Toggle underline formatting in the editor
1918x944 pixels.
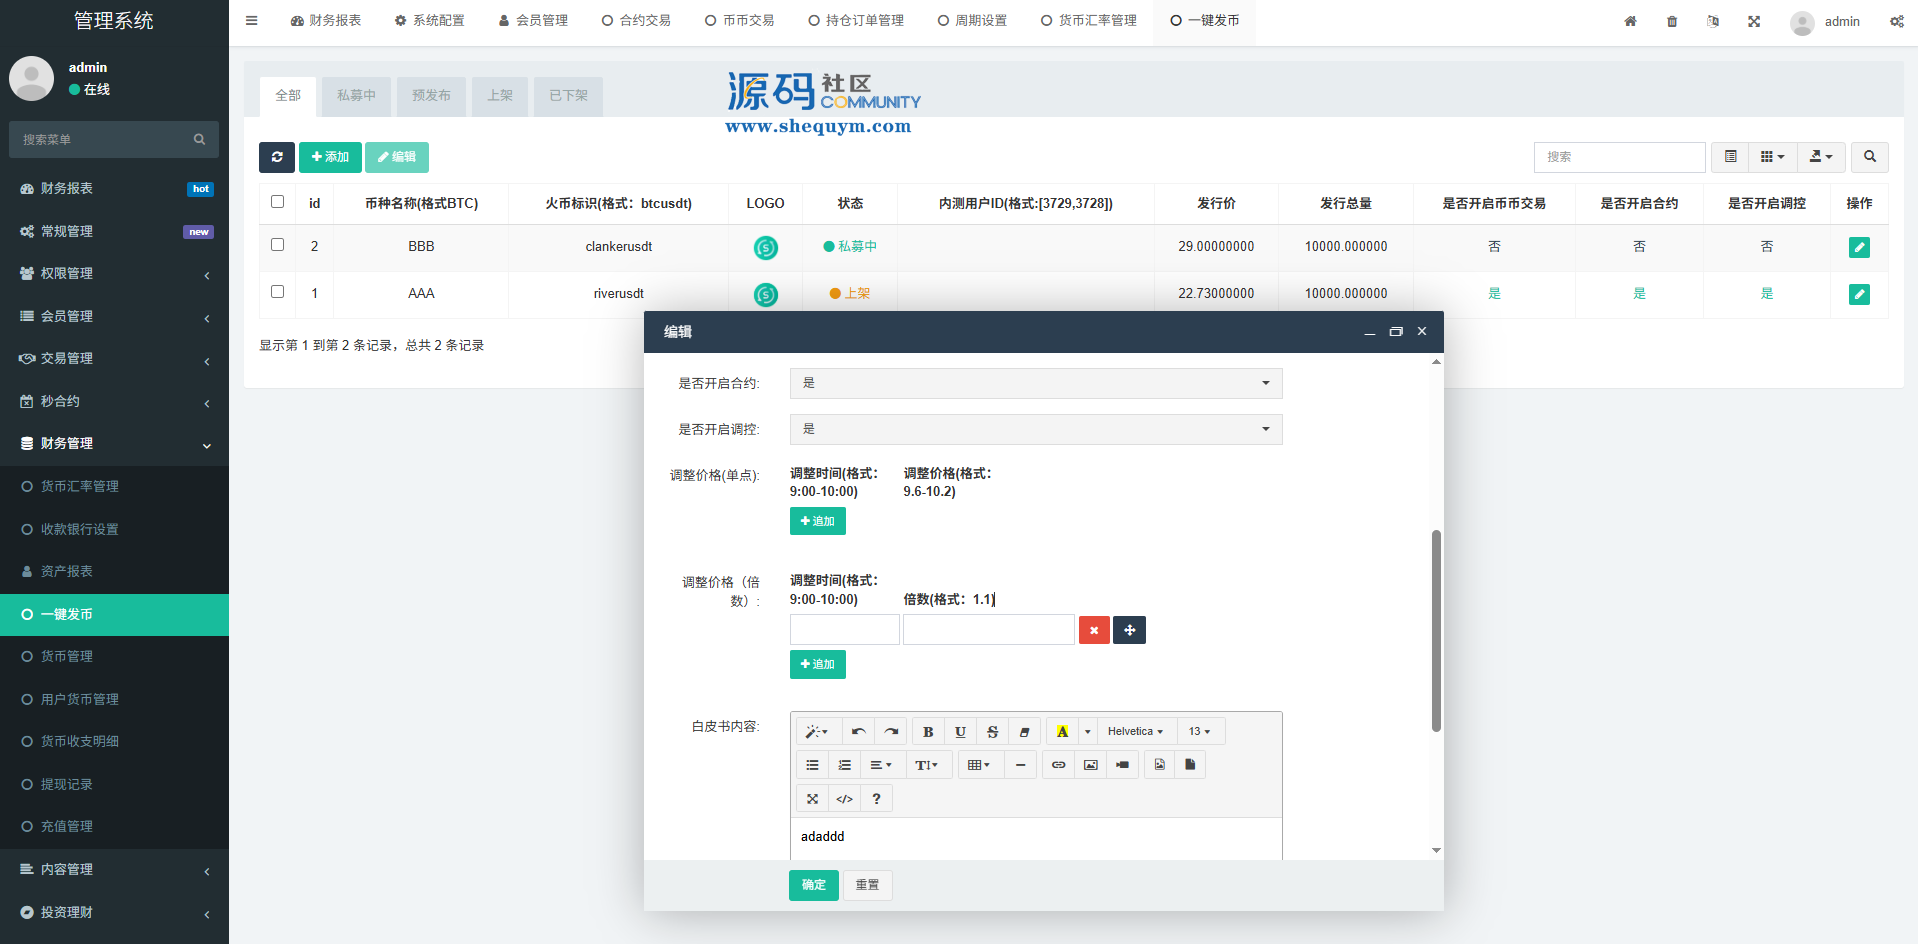click(960, 732)
